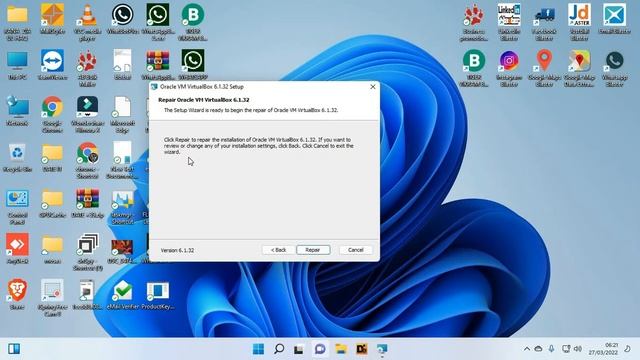Select the LinkedIn blaster shortcut icon
This screenshot has width=640, height=360.
[x=509, y=15]
